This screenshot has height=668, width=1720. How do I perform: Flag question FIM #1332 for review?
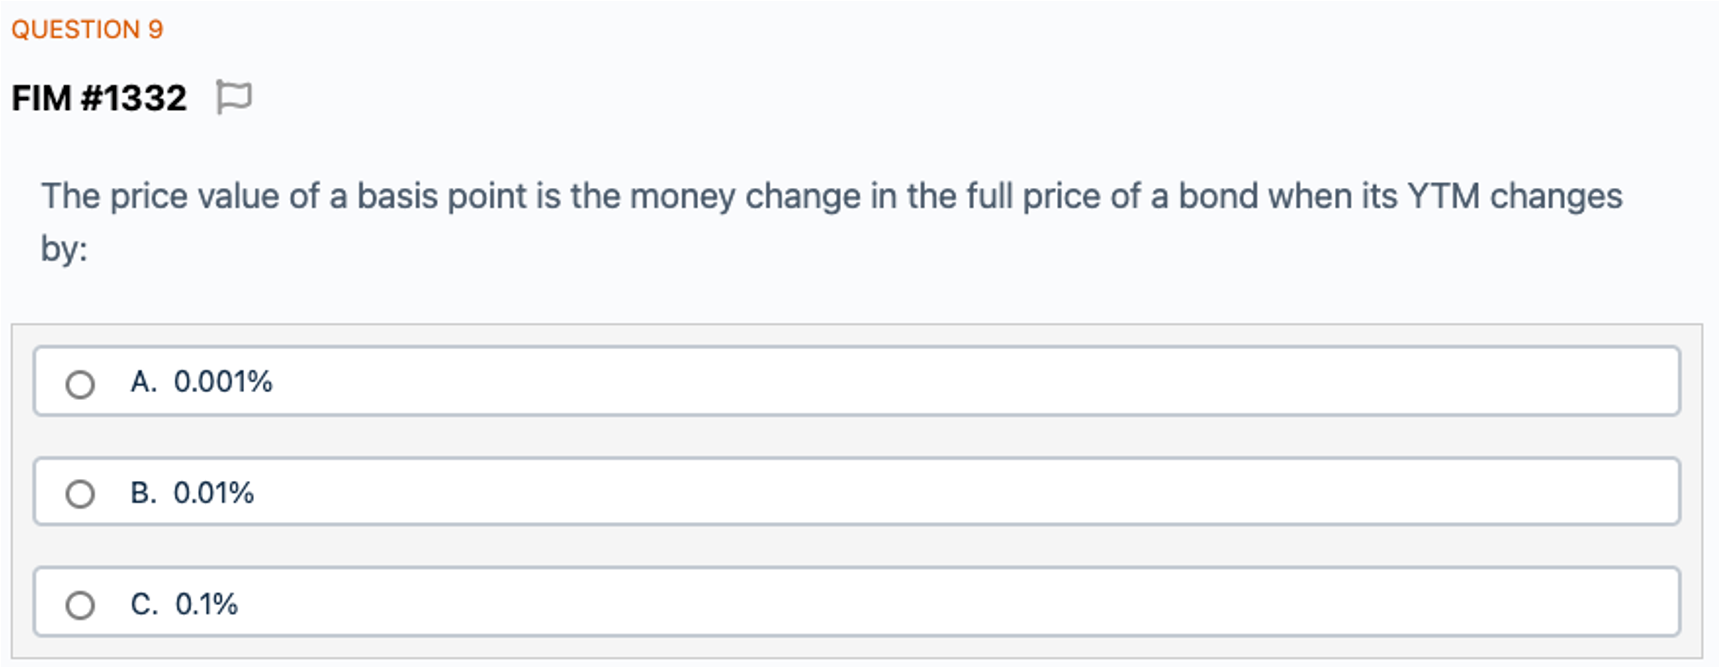(x=234, y=98)
